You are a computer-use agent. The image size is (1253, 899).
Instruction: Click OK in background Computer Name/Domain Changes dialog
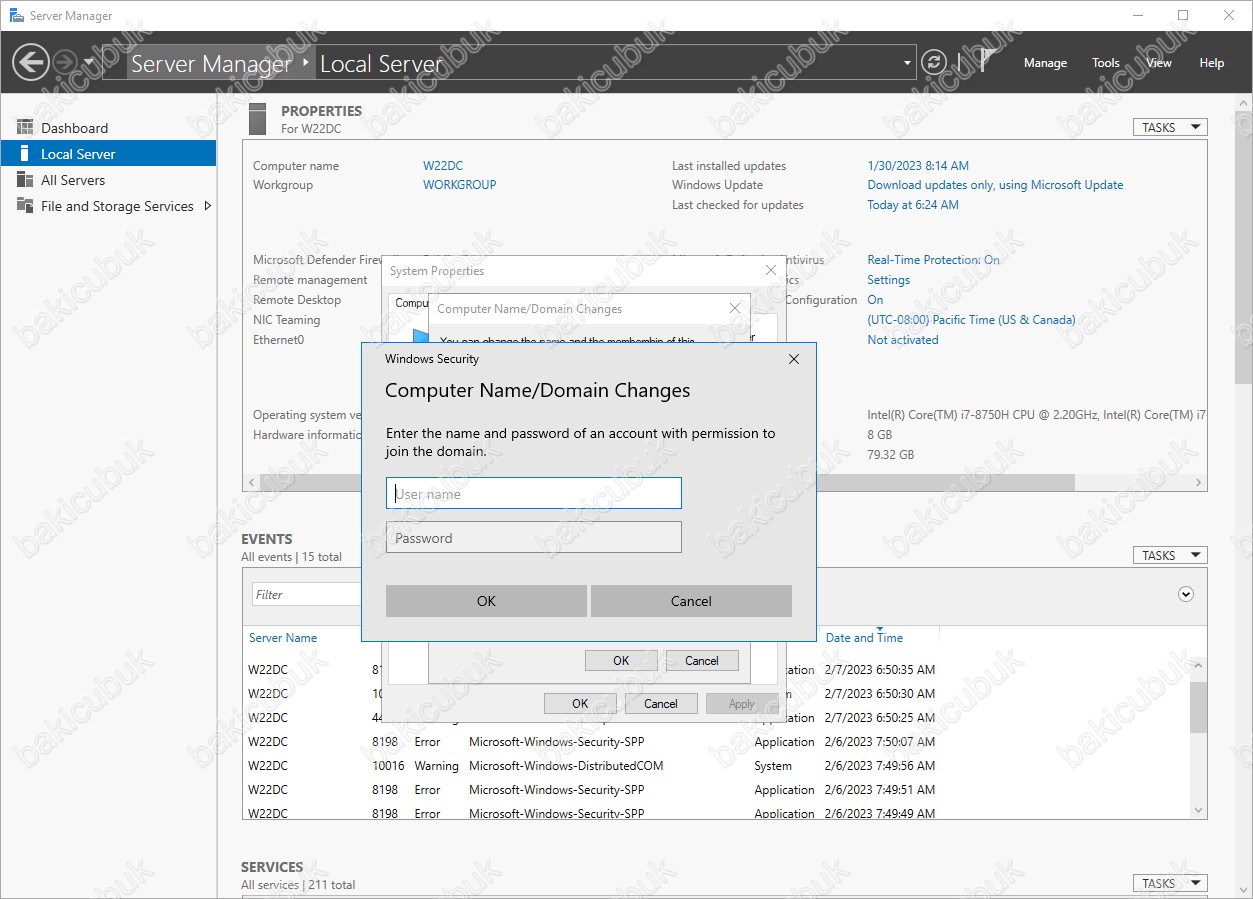click(621, 660)
